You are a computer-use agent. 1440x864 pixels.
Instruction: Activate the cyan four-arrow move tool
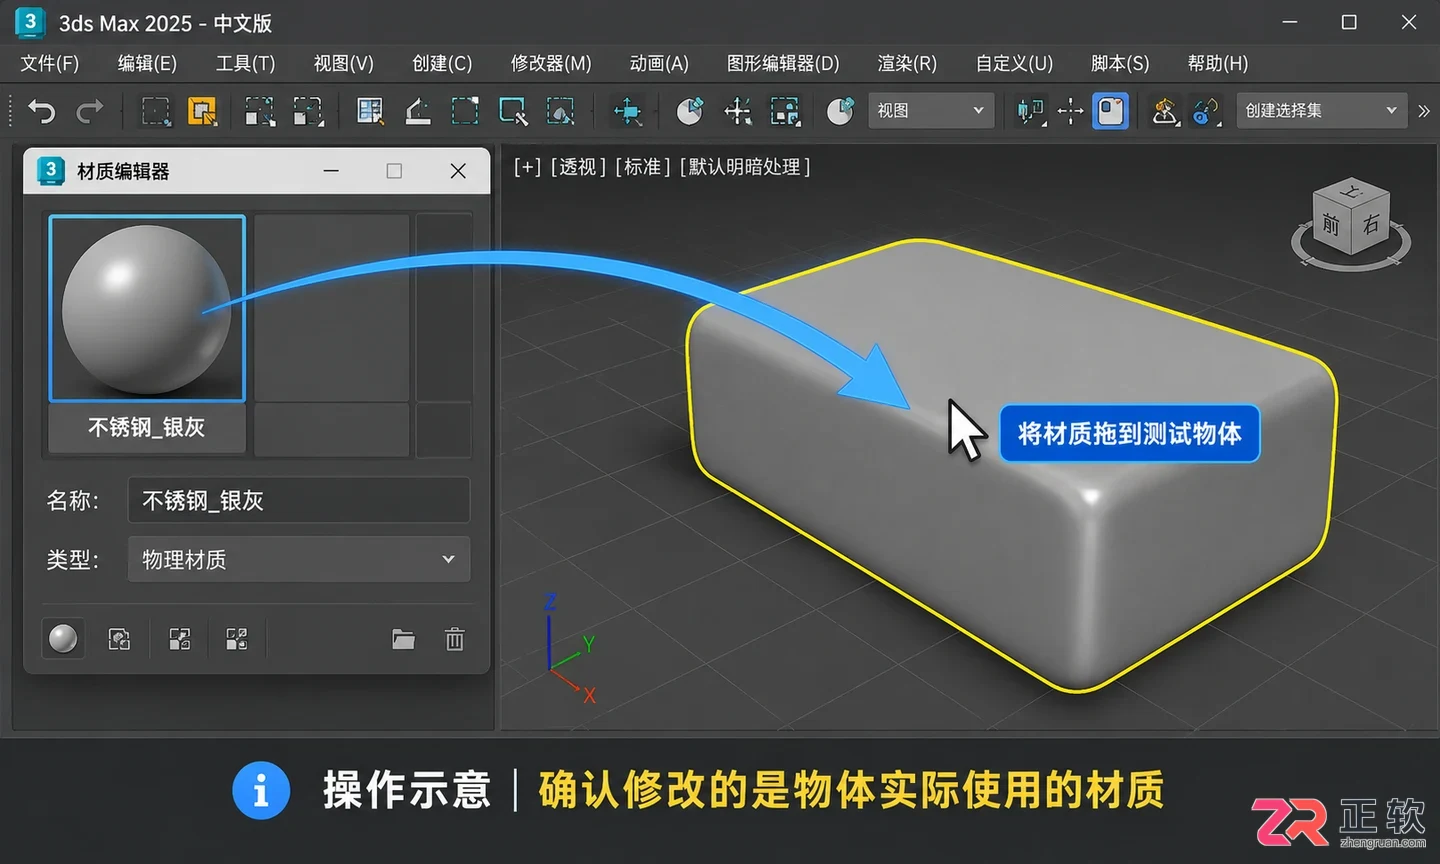point(628,111)
